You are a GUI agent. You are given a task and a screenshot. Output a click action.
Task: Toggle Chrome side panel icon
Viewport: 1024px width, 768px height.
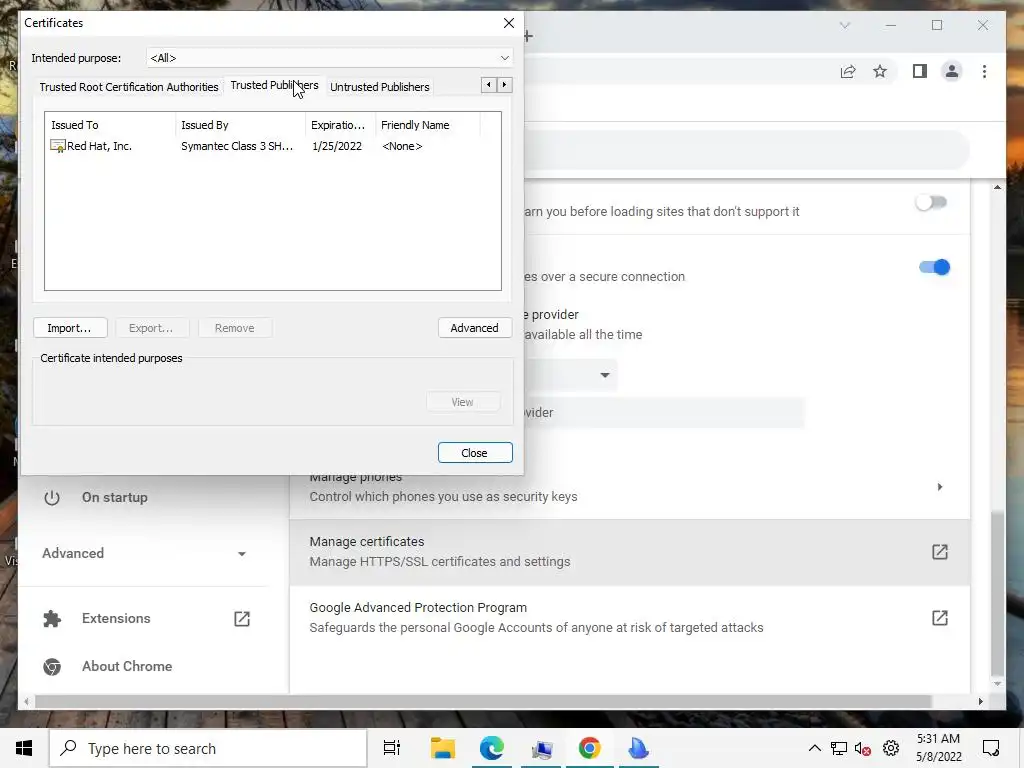[920, 71]
